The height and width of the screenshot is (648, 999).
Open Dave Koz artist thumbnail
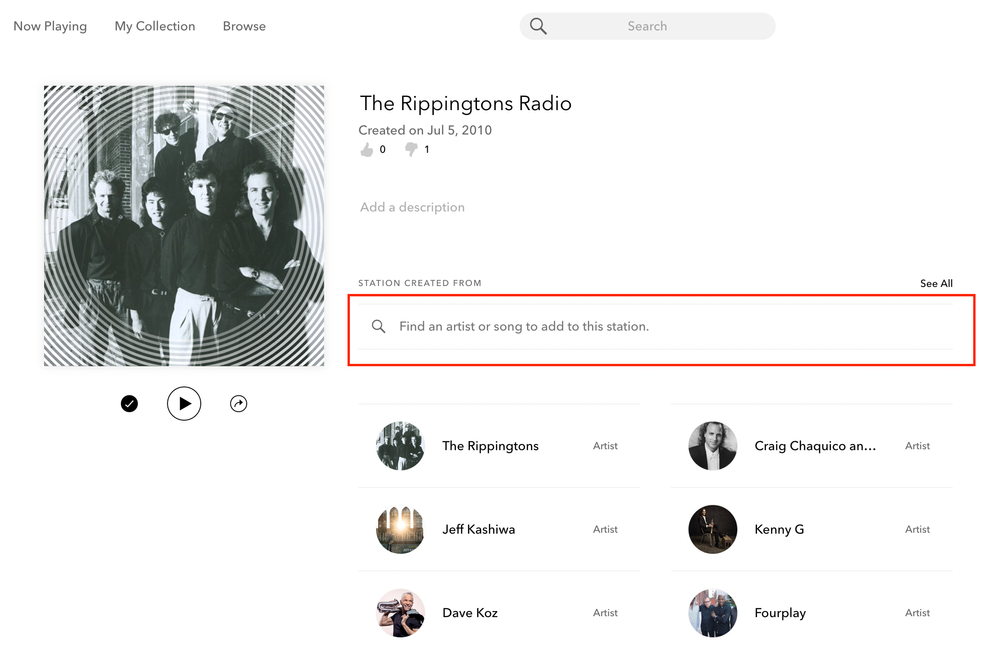[x=400, y=613]
